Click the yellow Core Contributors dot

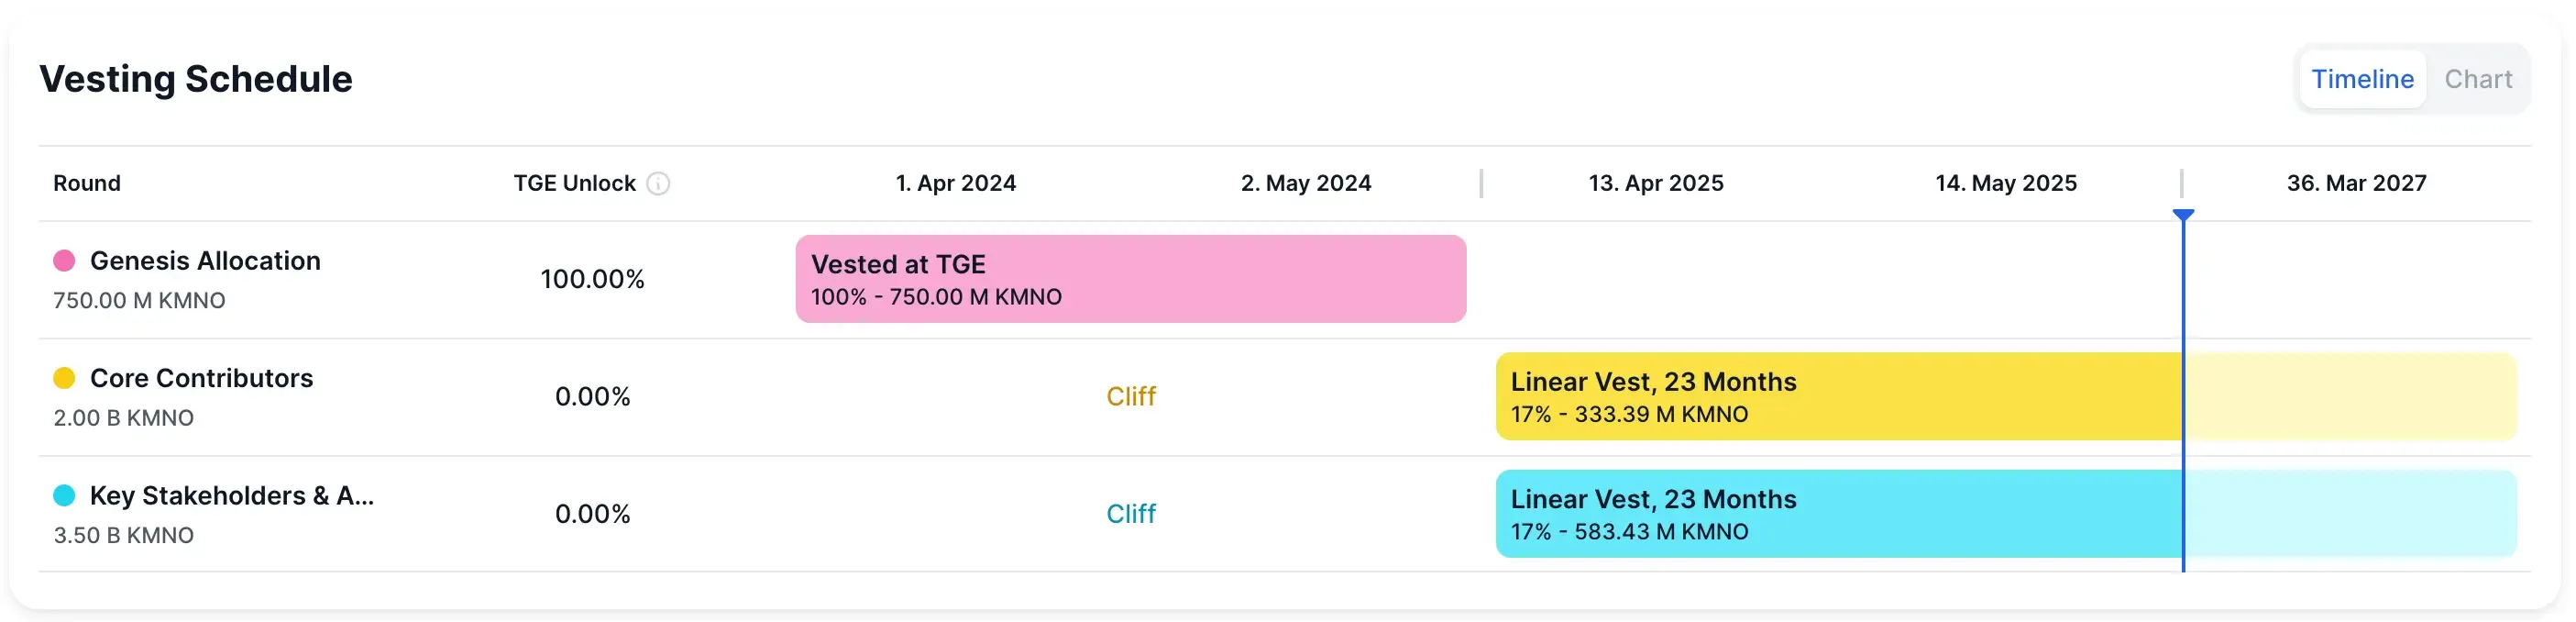point(64,378)
